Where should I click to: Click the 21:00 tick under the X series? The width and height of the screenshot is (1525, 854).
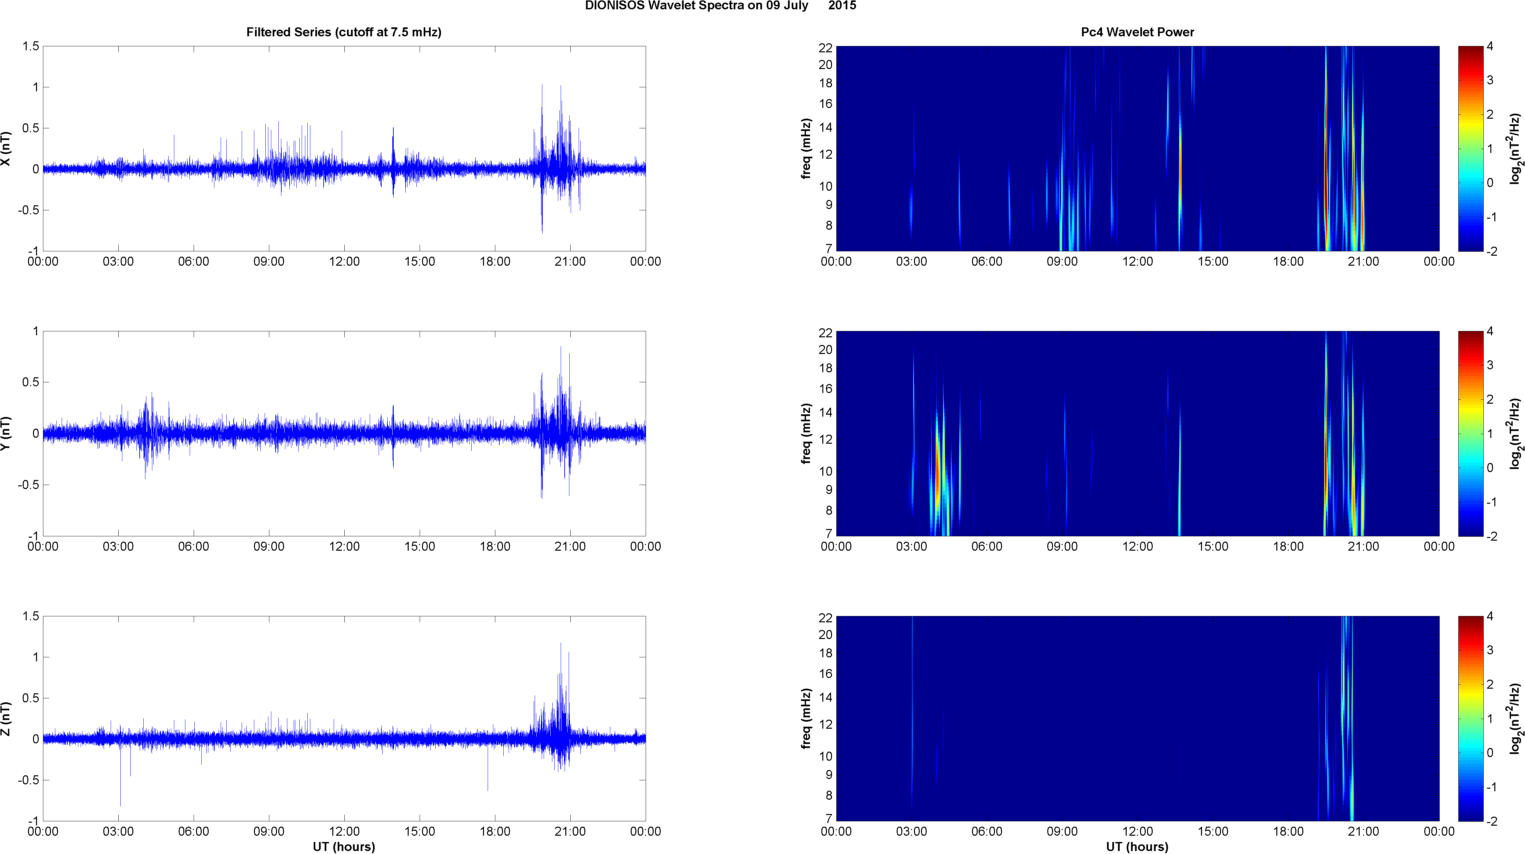pos(570,262)
